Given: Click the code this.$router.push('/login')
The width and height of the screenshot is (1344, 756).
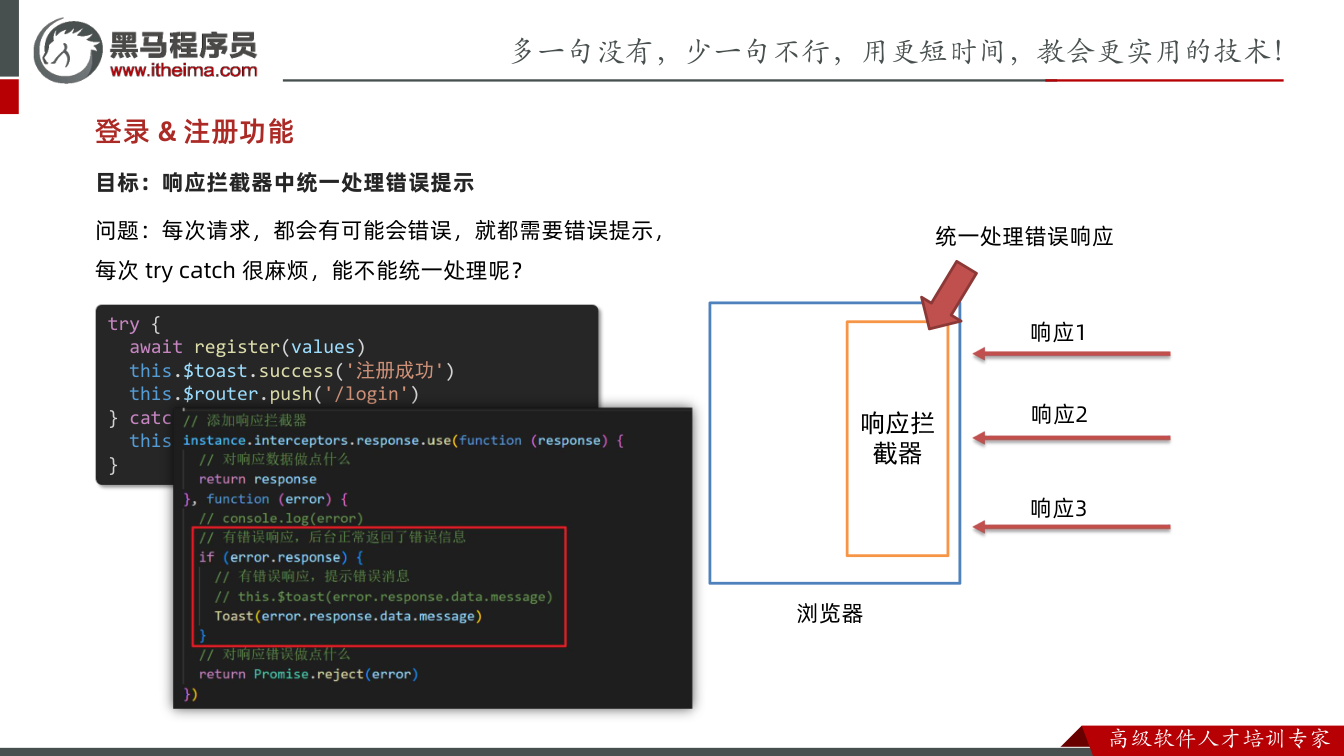Looking at the screenshot, I should point(274,394).
